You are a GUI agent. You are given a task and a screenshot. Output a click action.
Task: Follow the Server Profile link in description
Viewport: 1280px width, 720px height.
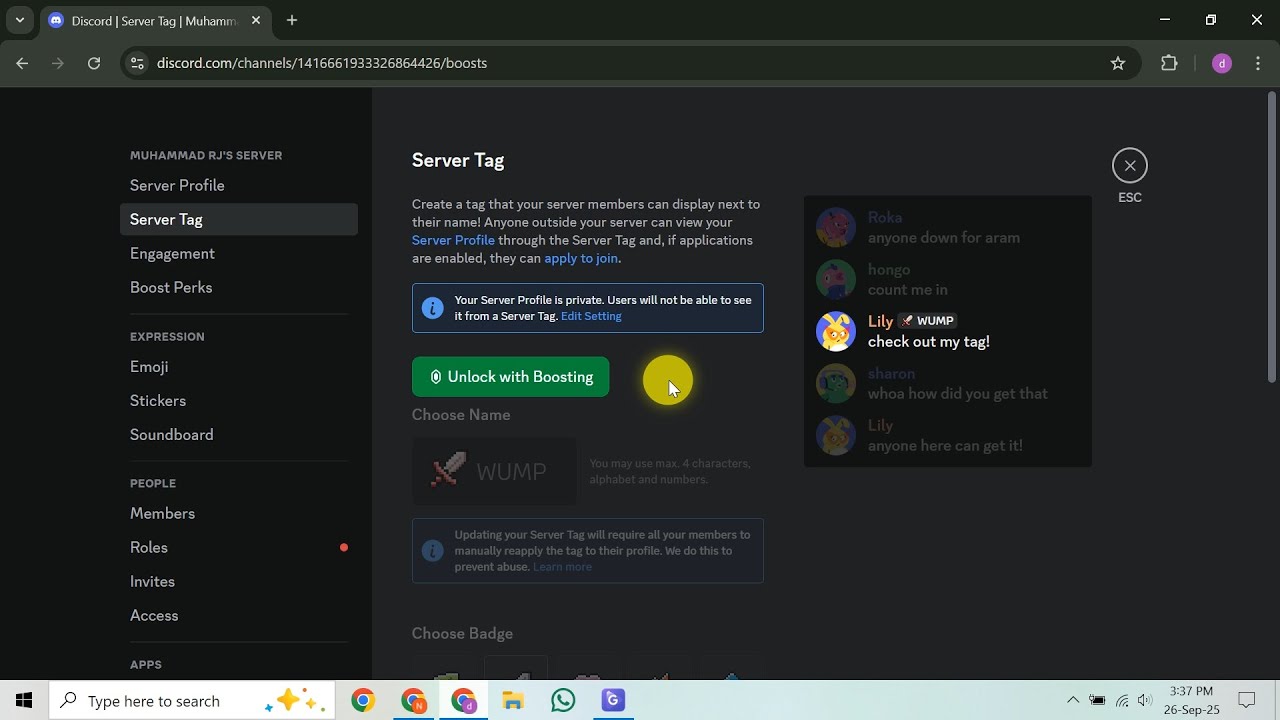453,240
